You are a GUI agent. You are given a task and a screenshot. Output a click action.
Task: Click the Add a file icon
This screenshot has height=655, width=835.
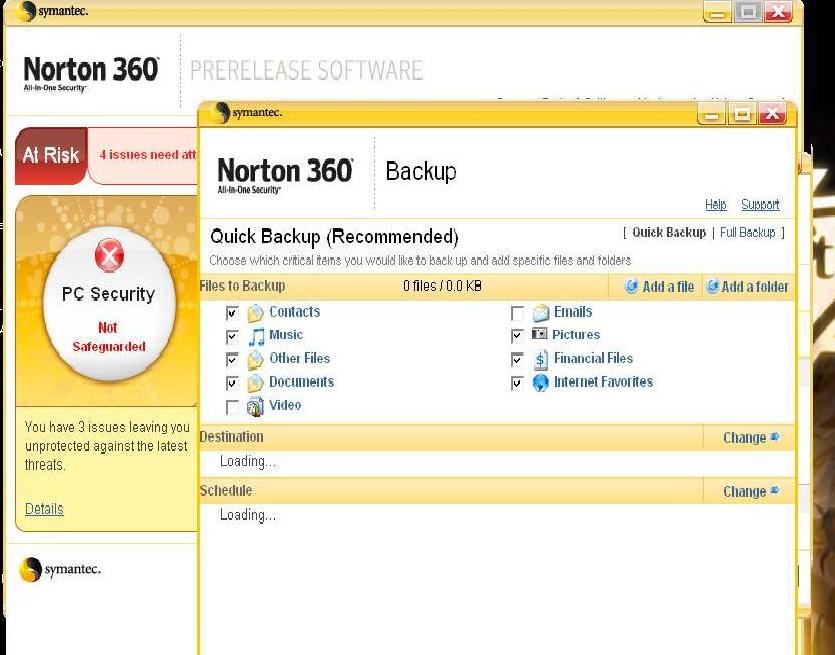(x=632, y=286)
